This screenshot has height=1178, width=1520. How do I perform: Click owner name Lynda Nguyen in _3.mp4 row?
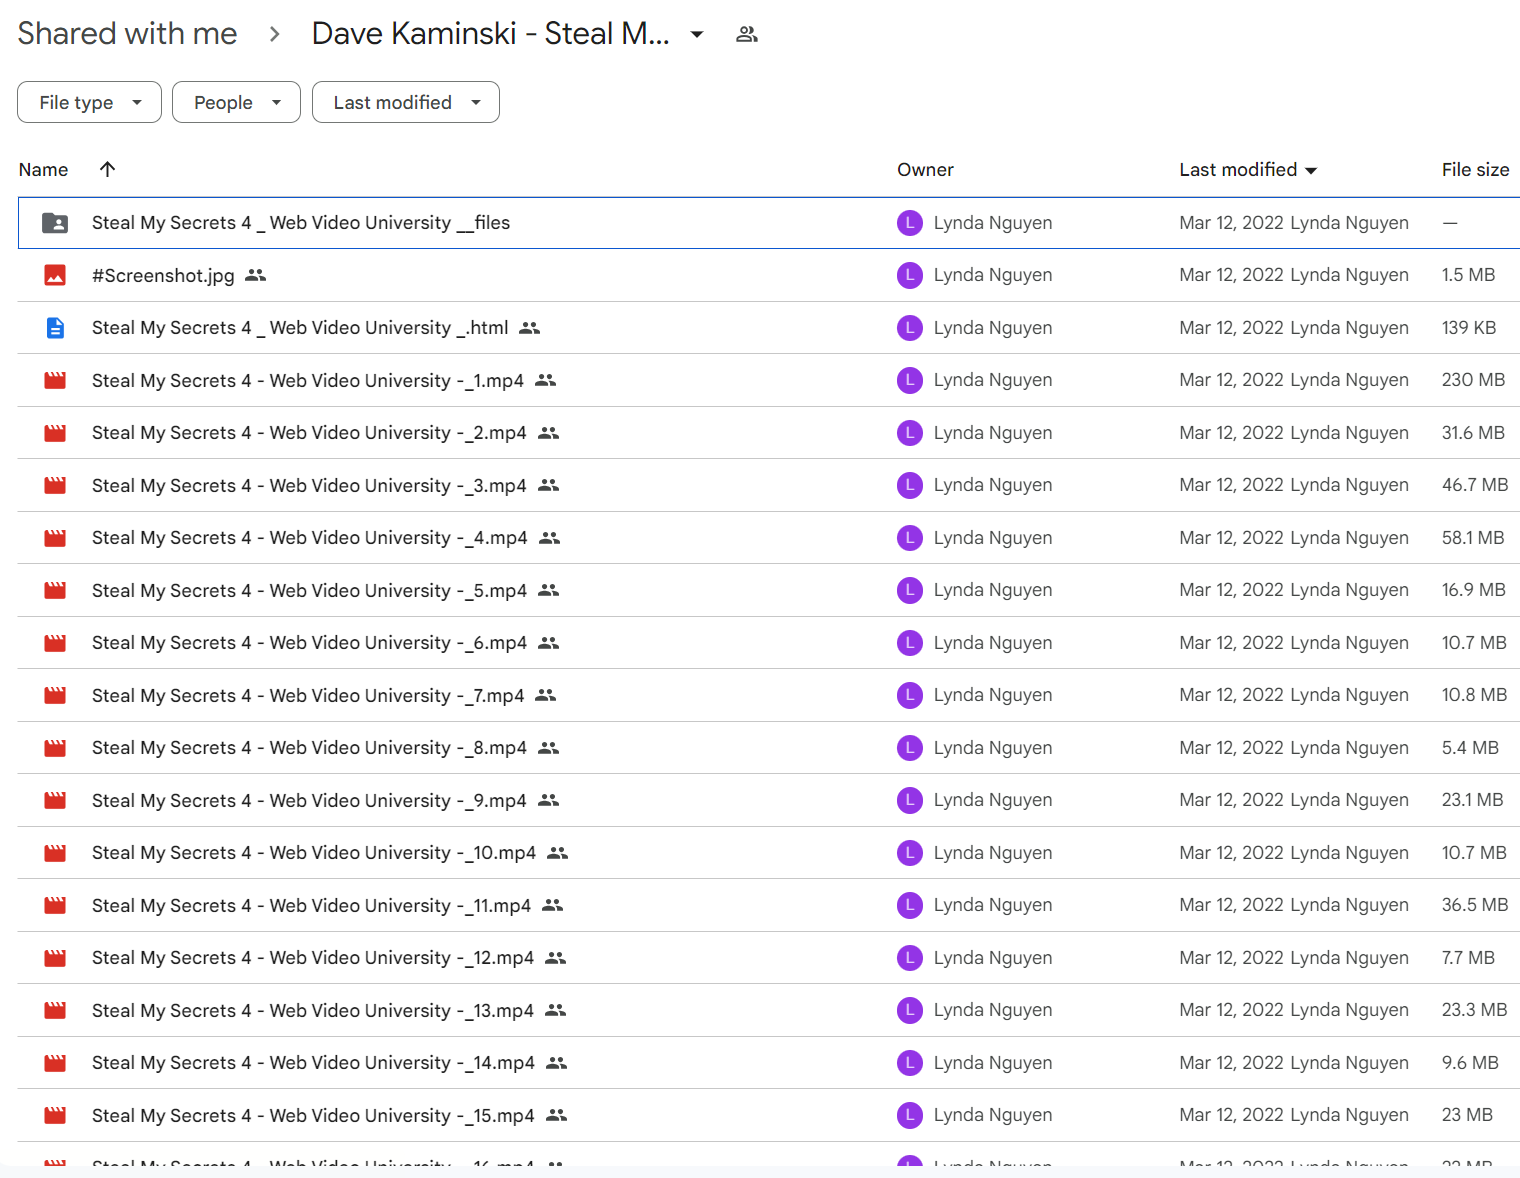(993, 485)
